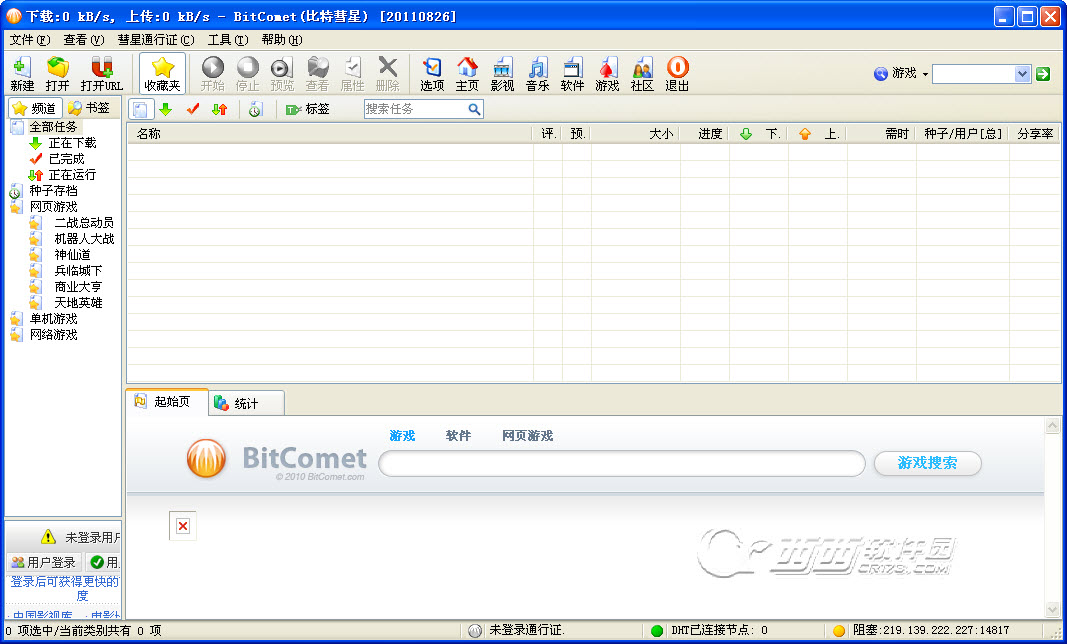Click the 游戏搜索 button
This screenshot has height=644, width=1067.
[x=928, y=463]
